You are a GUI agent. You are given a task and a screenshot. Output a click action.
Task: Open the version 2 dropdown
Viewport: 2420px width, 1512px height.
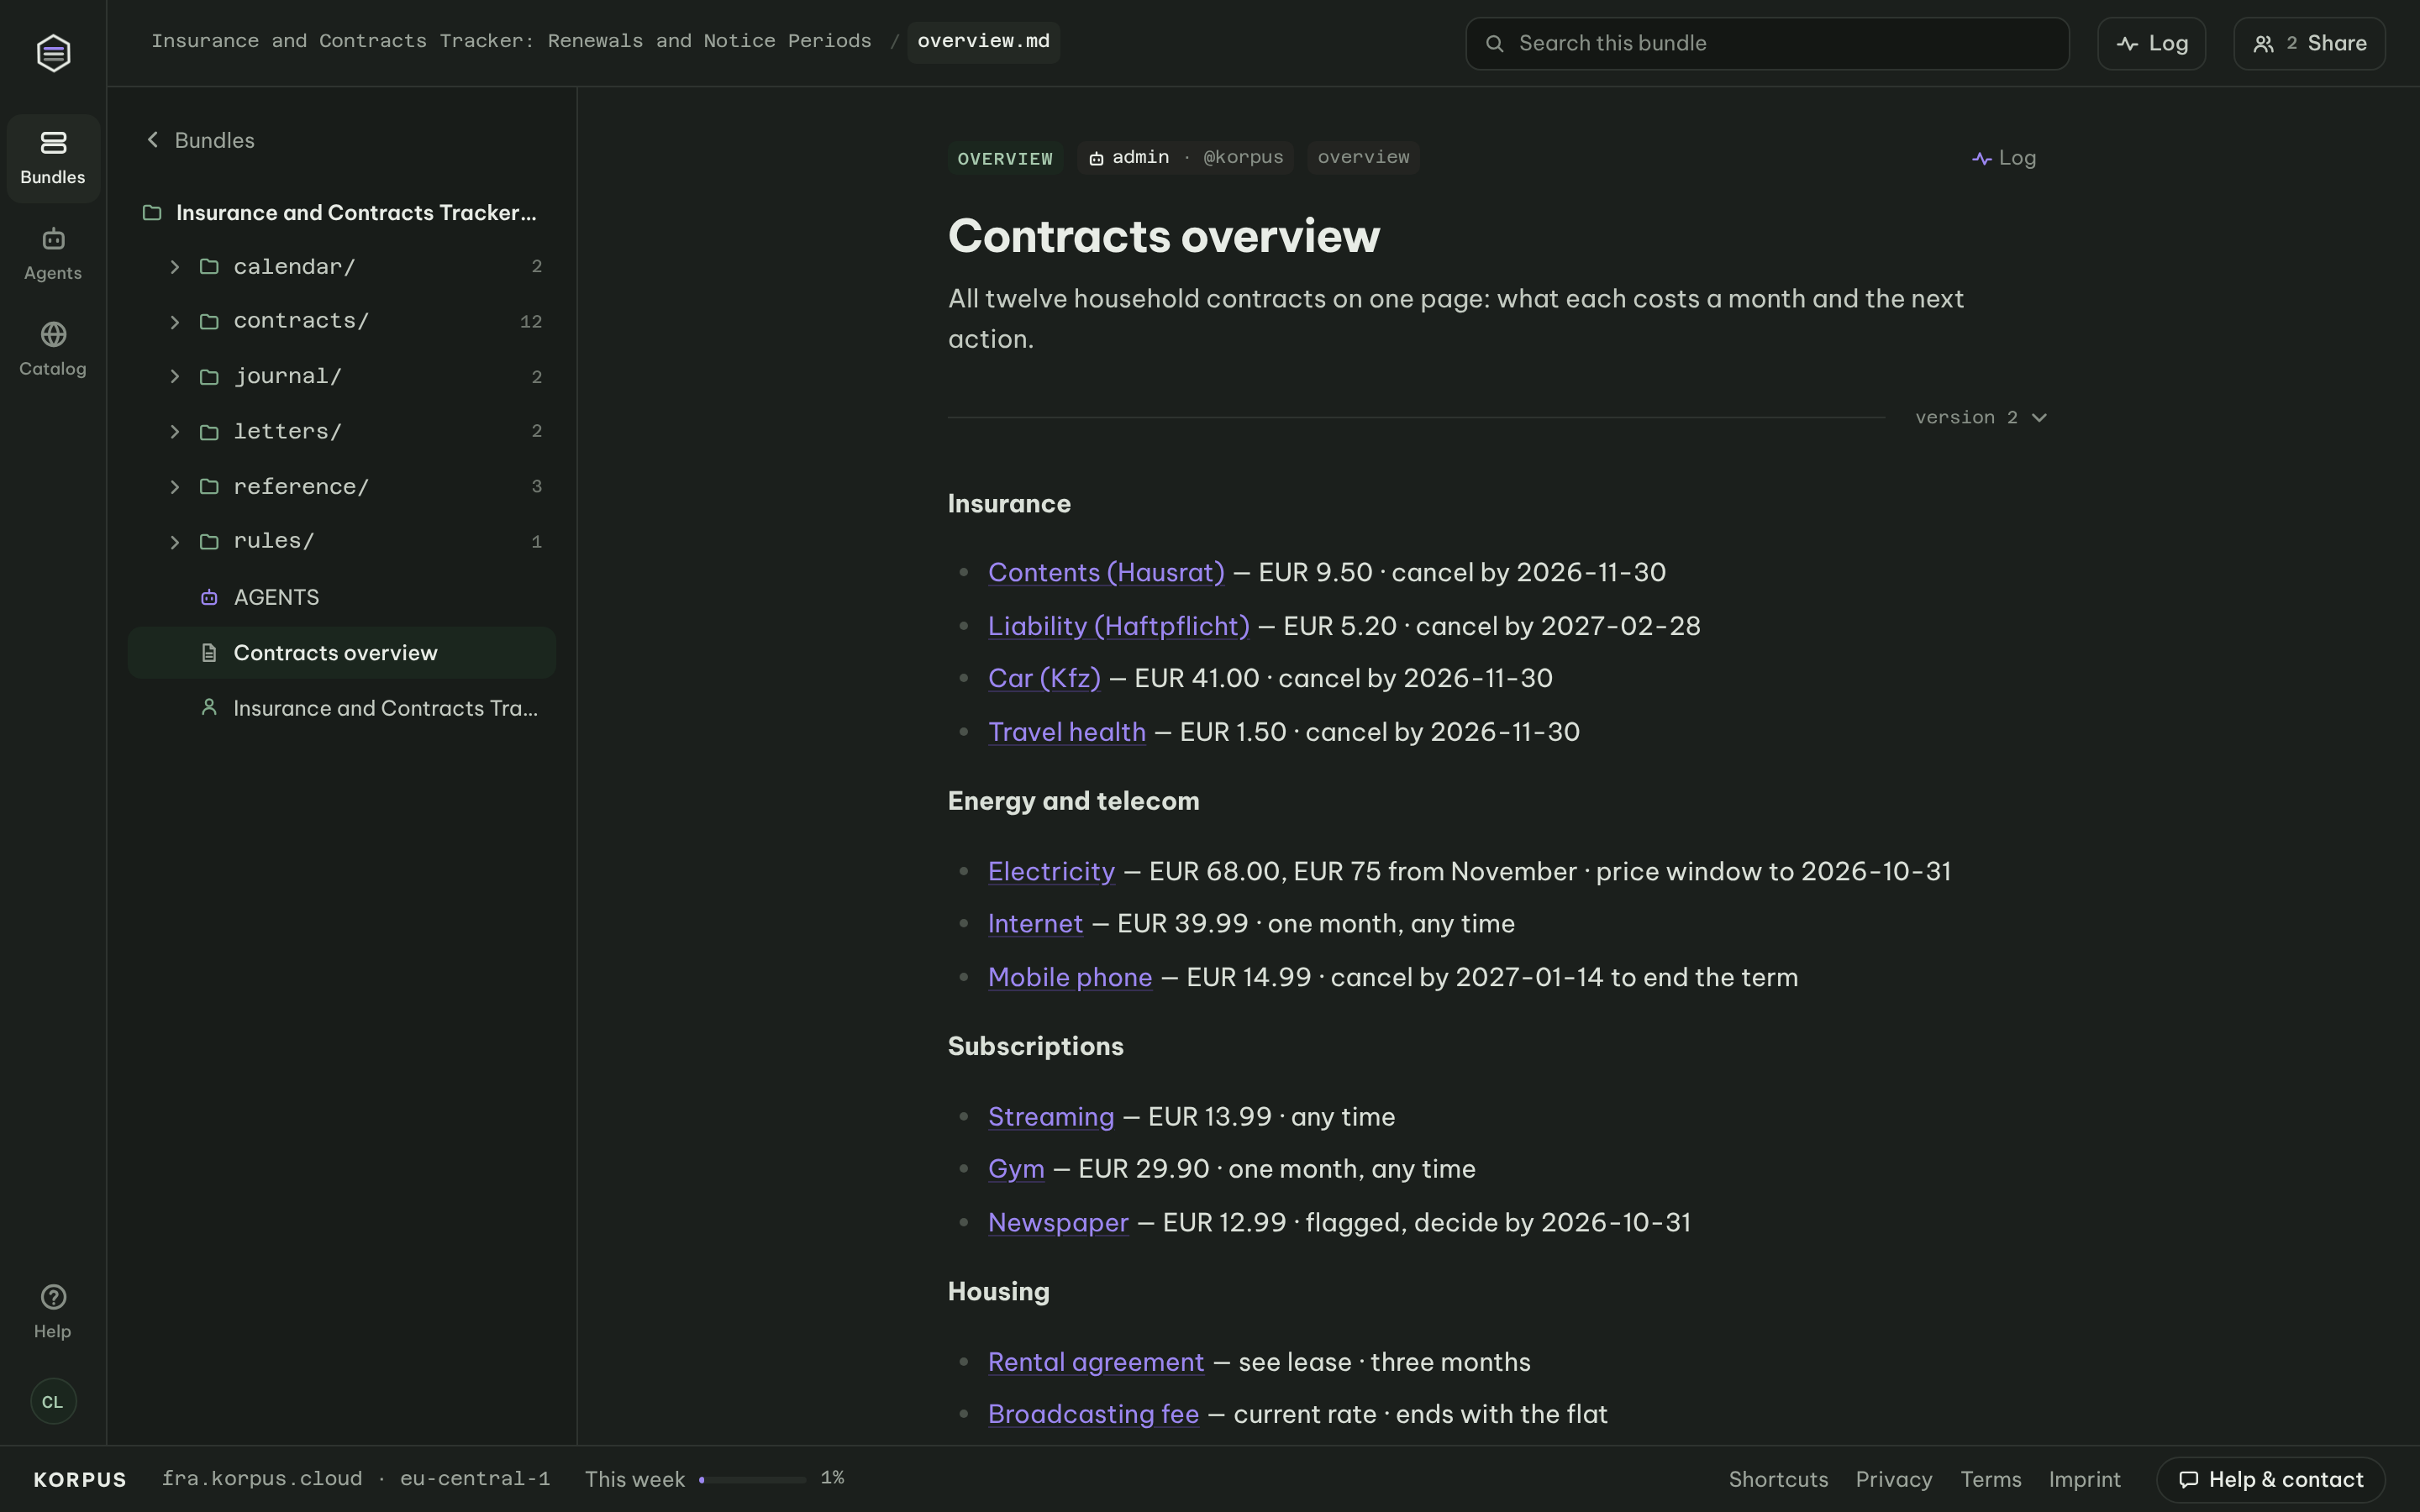pos(1981,418)
